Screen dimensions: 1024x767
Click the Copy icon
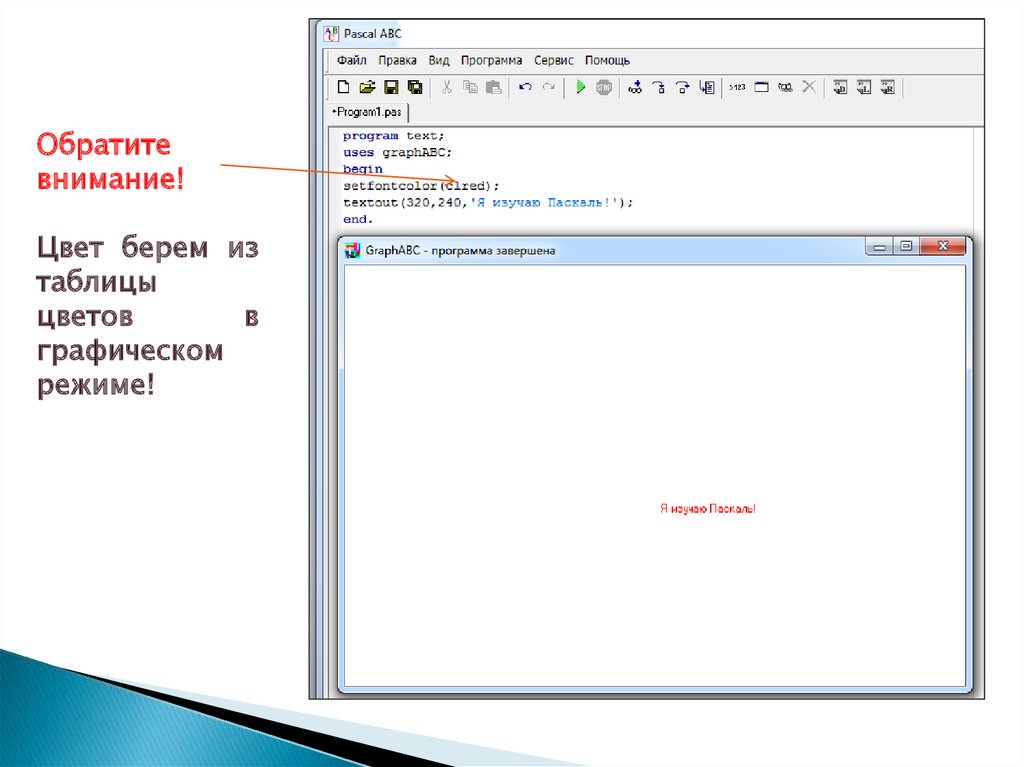click(470, 87)
